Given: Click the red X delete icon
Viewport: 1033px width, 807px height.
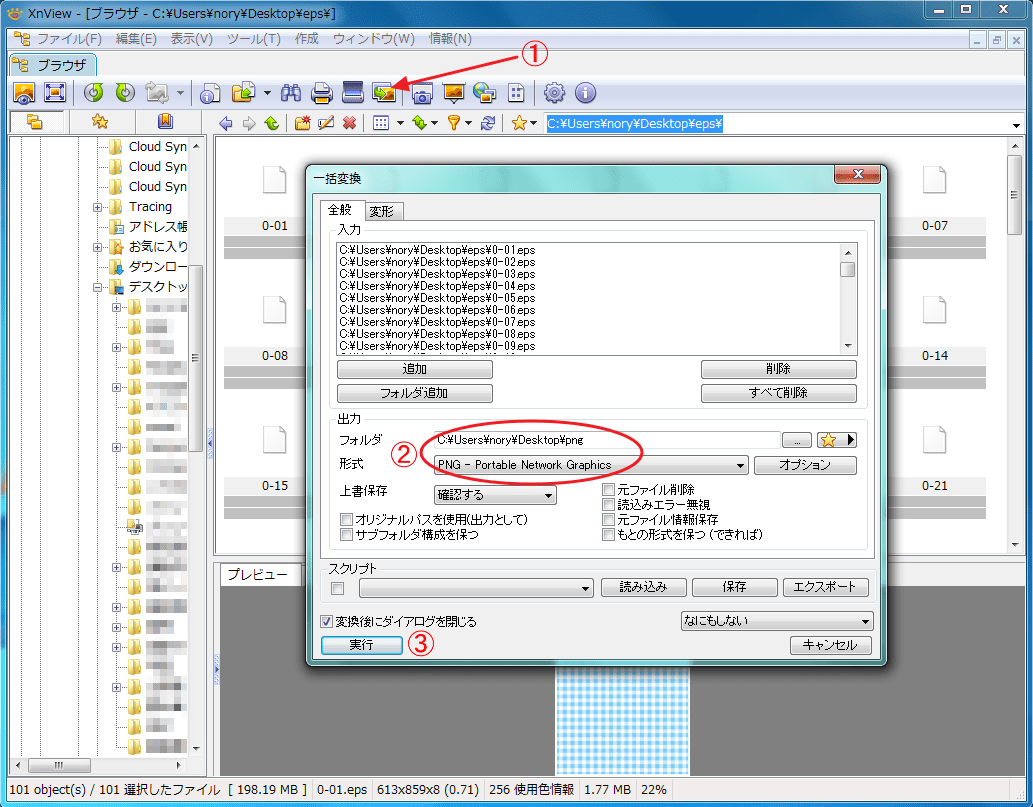Looking at the screenshot, I should (350, 123).
